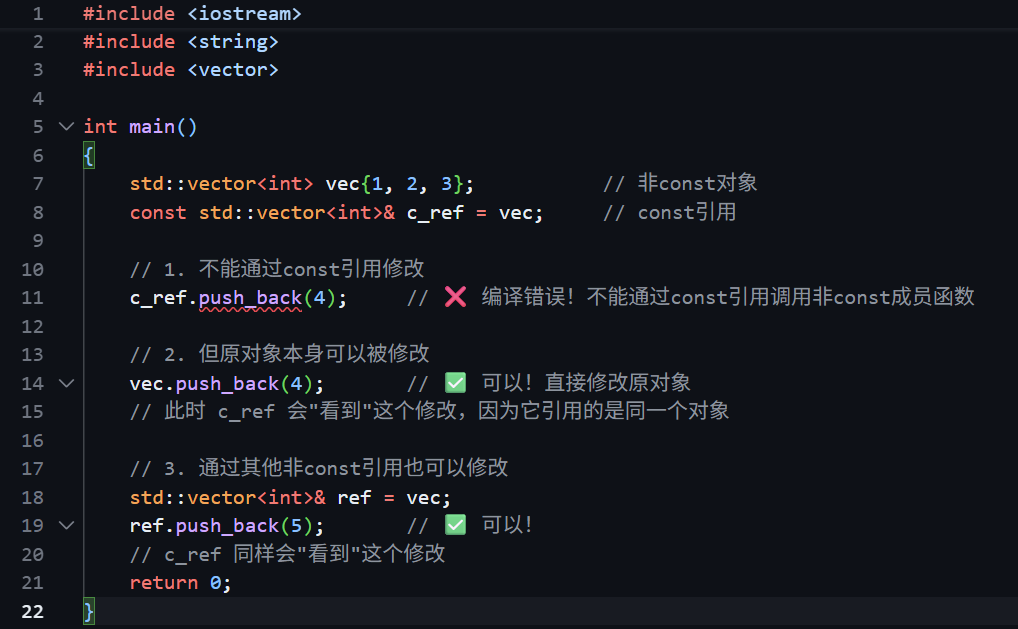Select line number 1 in the gutter

(x=37, y=14)
